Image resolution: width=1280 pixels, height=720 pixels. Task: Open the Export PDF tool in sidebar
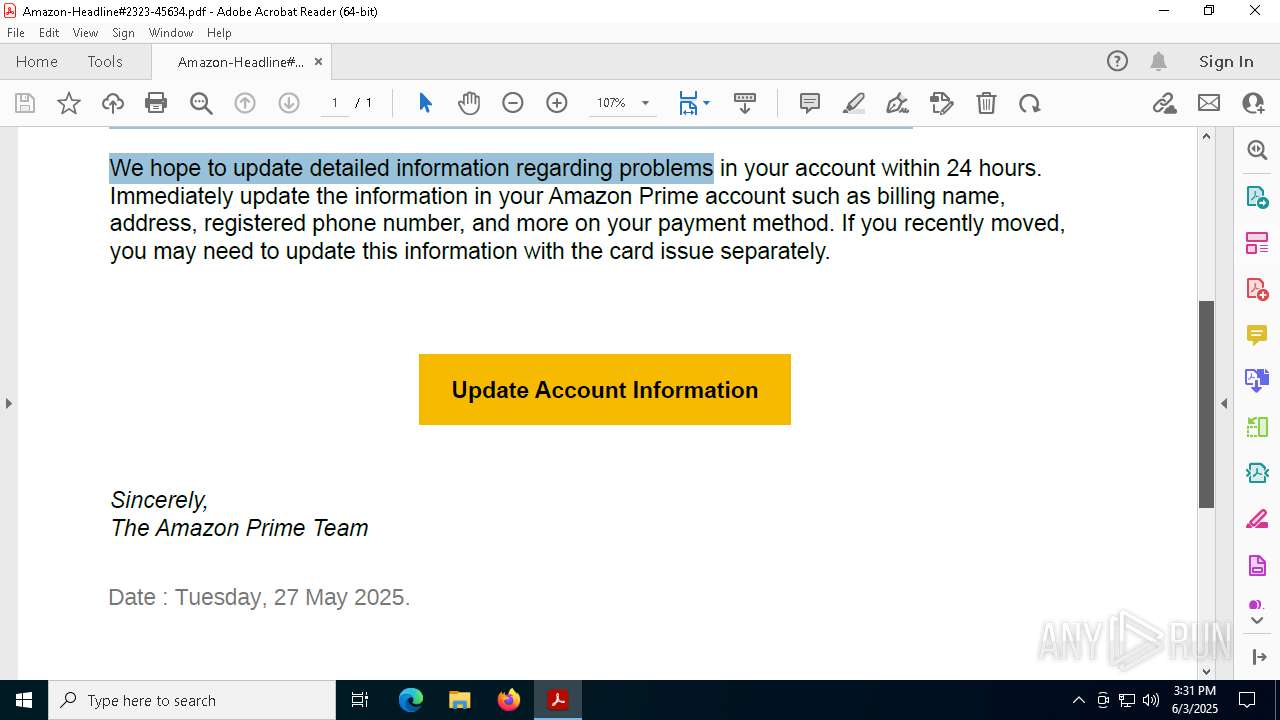point(1257,197)
